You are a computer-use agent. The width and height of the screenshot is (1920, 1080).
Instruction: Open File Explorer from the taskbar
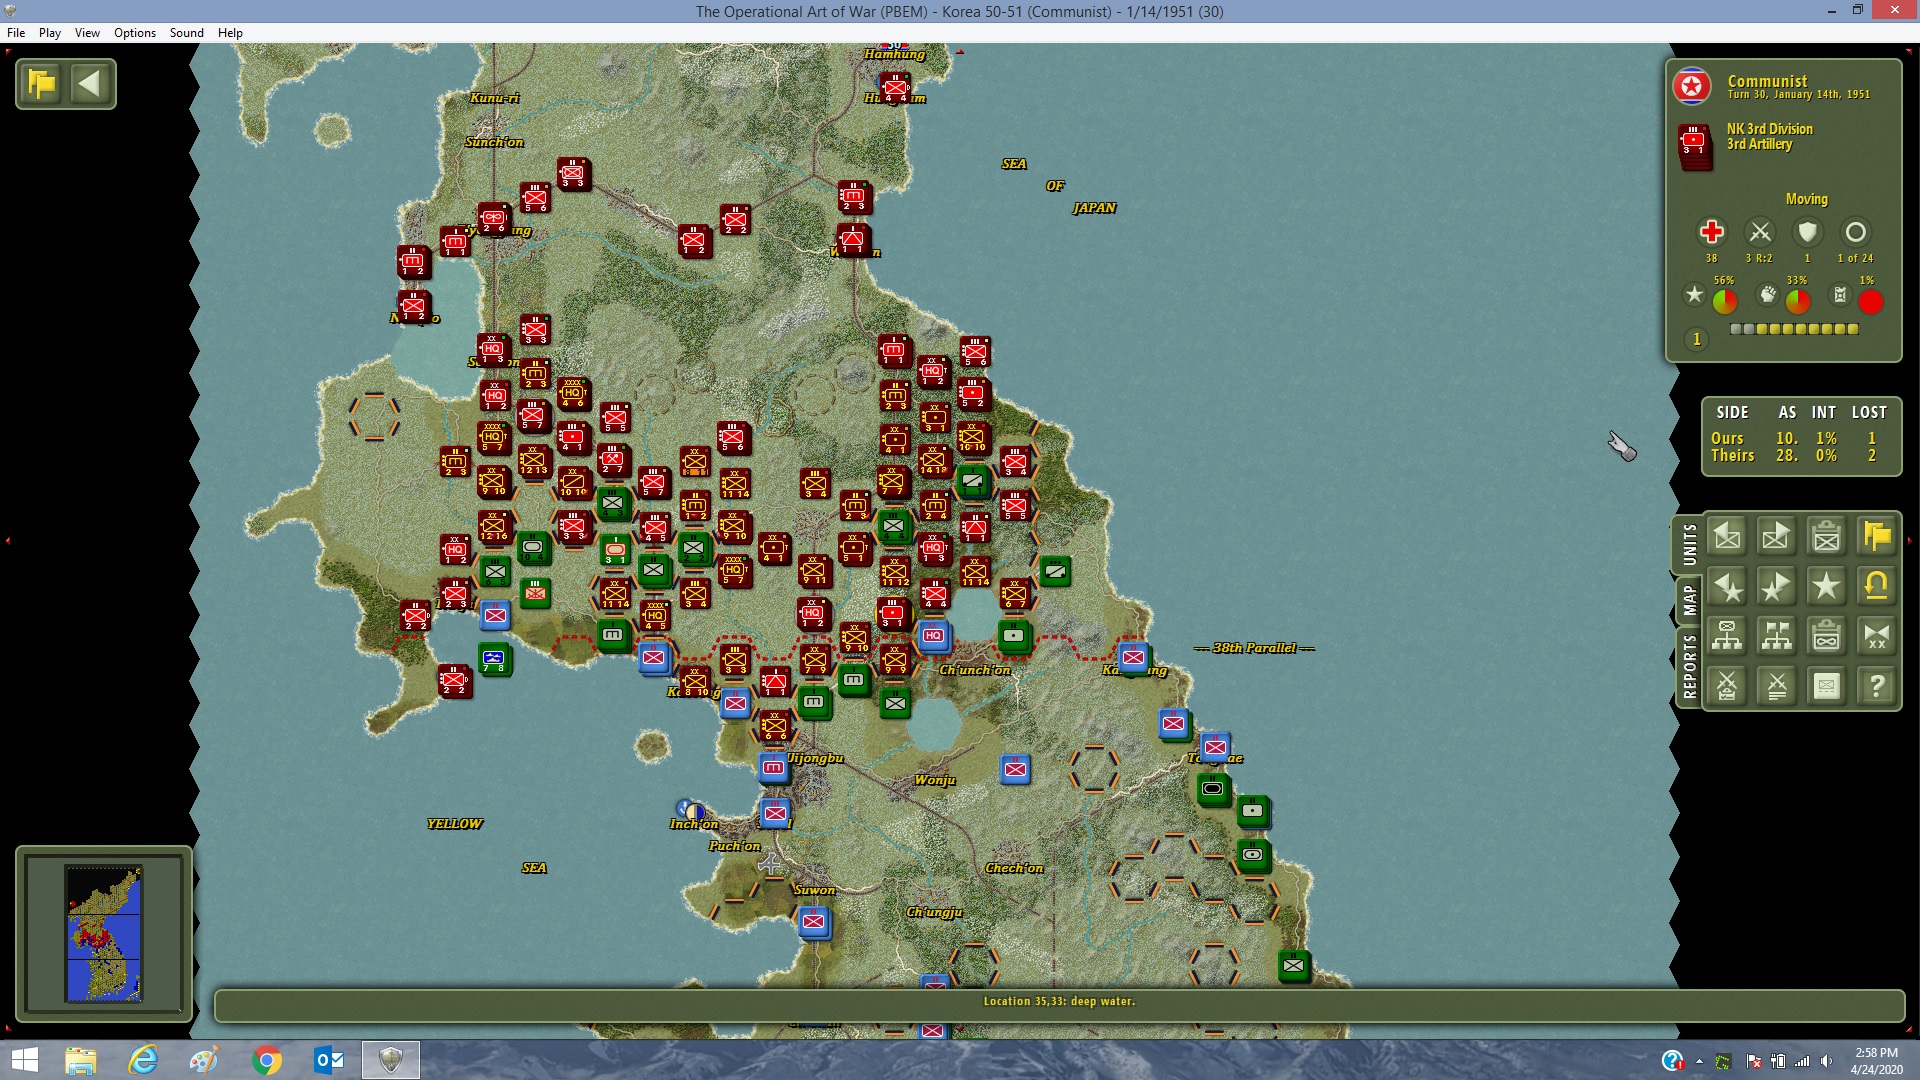(x=81, y=1060)
